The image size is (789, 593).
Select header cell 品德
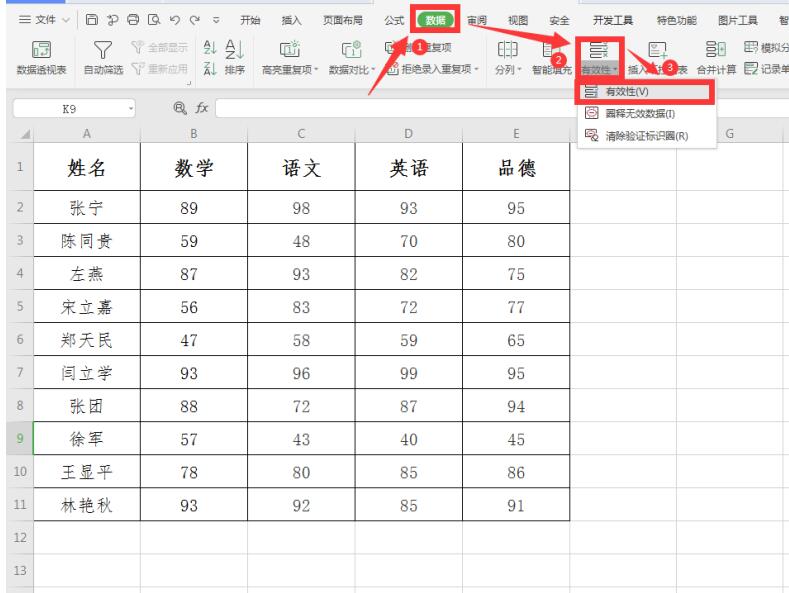tap(516, 167)
